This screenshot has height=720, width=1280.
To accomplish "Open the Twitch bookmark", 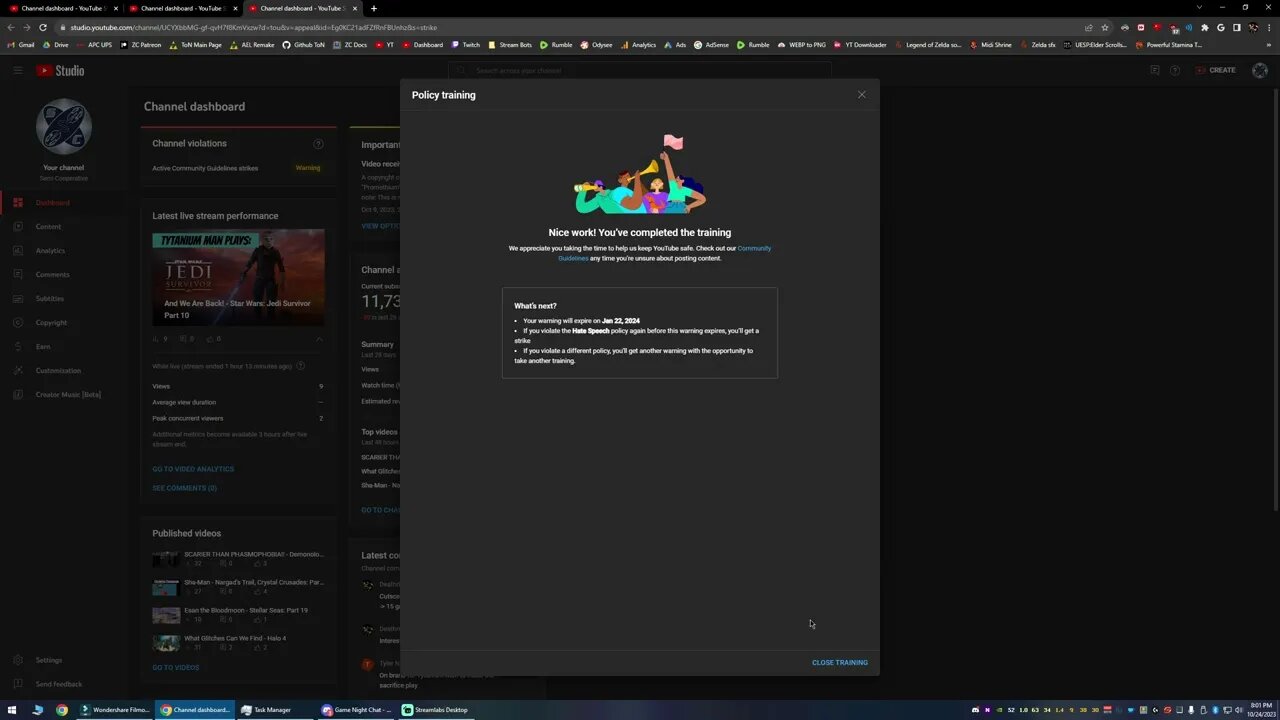I will point(466,45).
